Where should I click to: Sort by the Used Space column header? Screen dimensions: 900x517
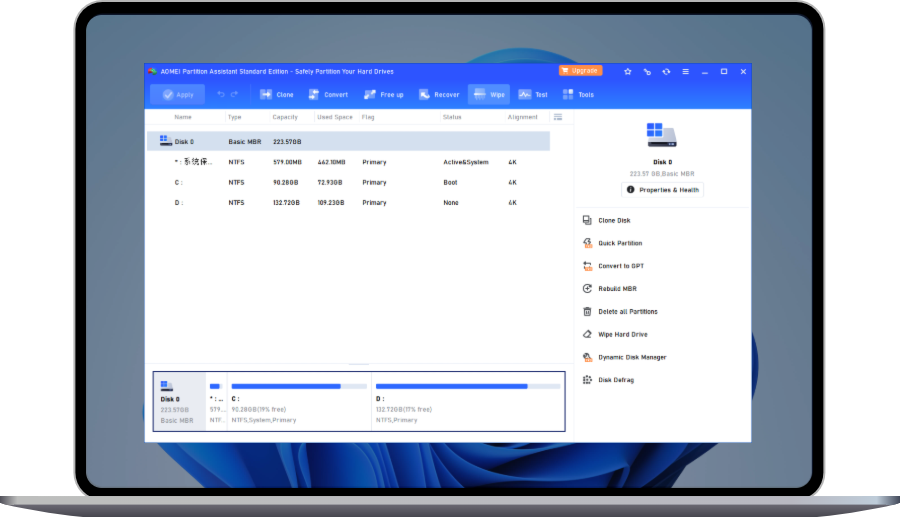coord(335,117)
